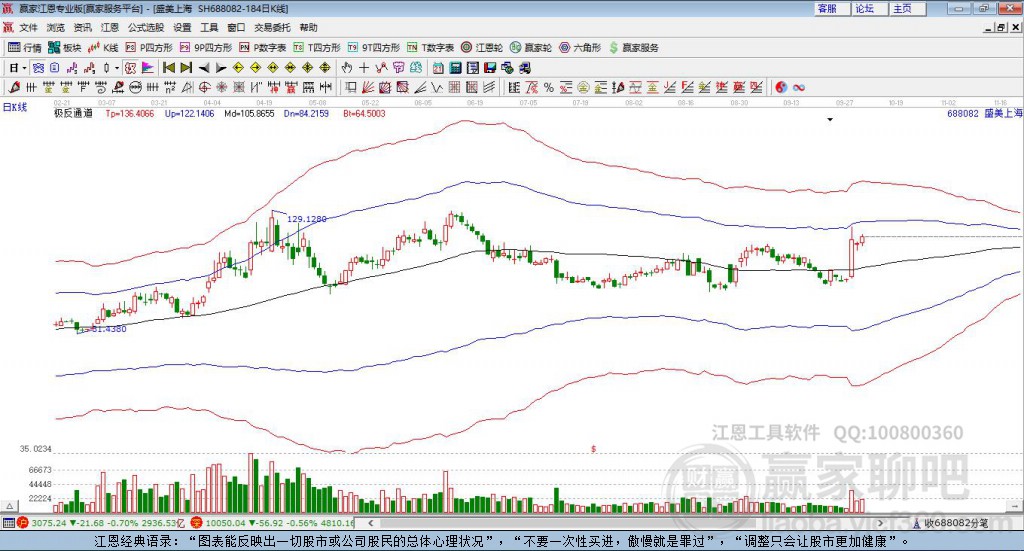Expand the 日 period dropdown arrow
The width and height of the screenshot is (1024, 551).
click(24, 68)
